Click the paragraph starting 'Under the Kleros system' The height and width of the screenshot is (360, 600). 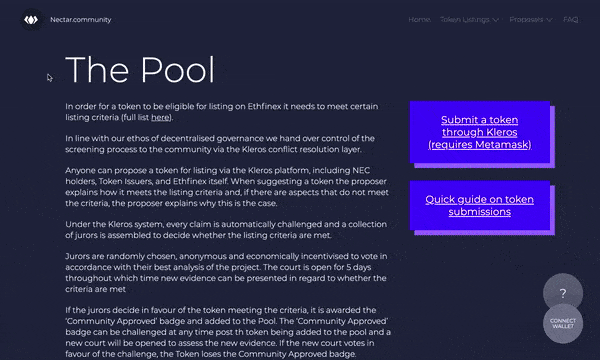[226, 230]
